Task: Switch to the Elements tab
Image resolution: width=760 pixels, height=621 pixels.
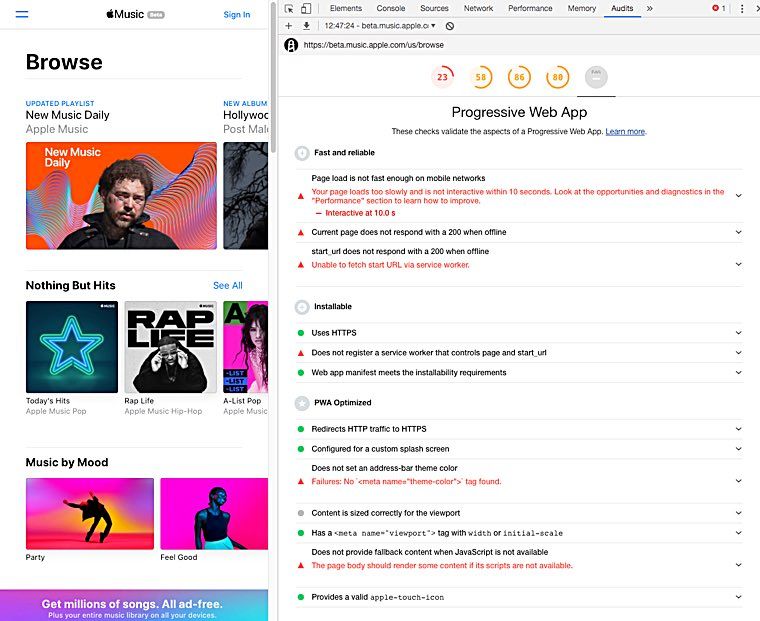Action: (x=346, y=8)
